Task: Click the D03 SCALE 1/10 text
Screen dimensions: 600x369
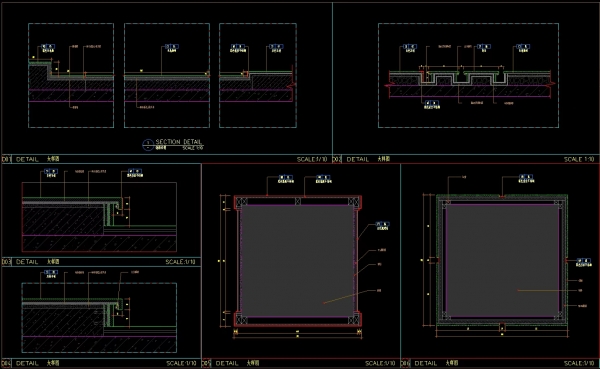Action: pyautogui.click(x=180, y=262)
